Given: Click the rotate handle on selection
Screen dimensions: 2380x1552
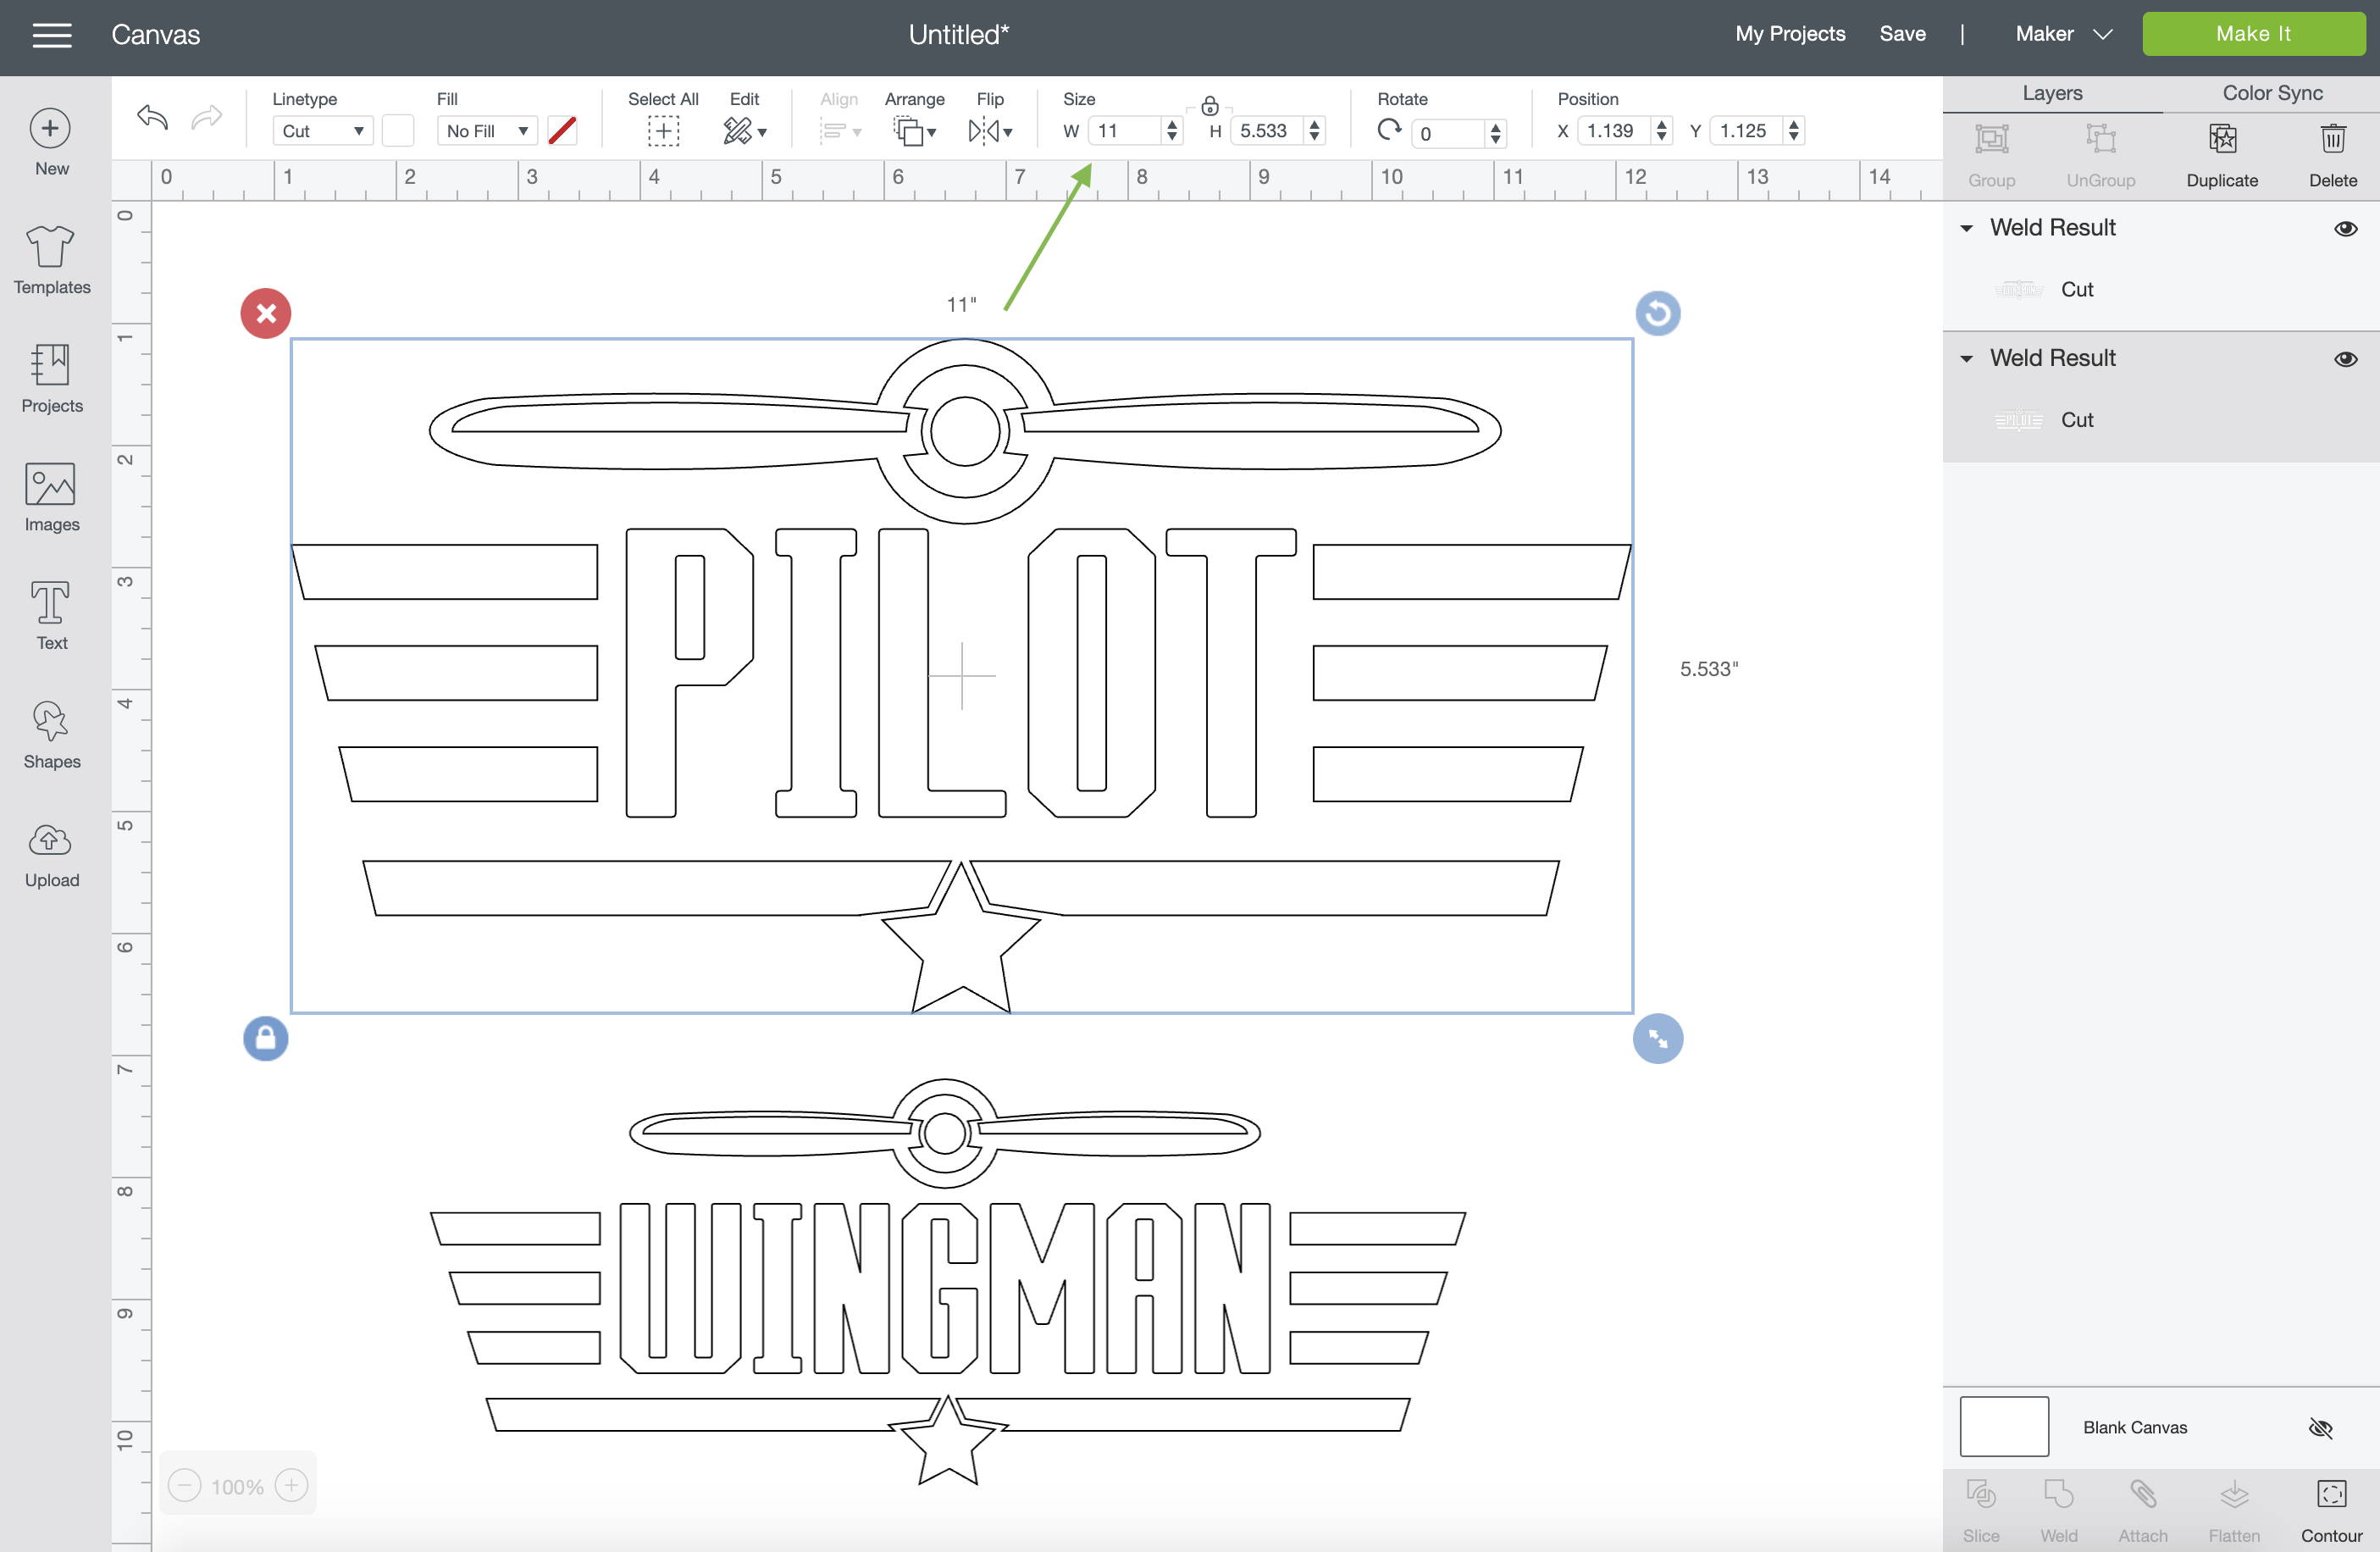Looking at the screenshot, I should point(1657,314).
